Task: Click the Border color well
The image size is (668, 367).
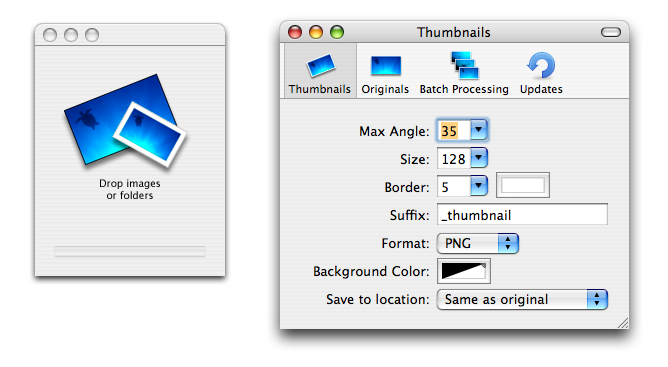Action: 523,185
